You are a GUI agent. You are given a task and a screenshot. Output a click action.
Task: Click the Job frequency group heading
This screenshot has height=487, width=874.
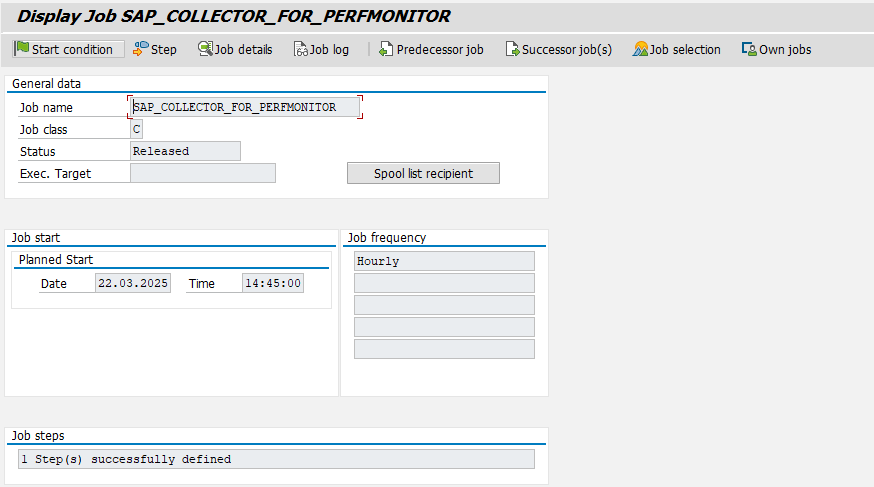(387, 237)
